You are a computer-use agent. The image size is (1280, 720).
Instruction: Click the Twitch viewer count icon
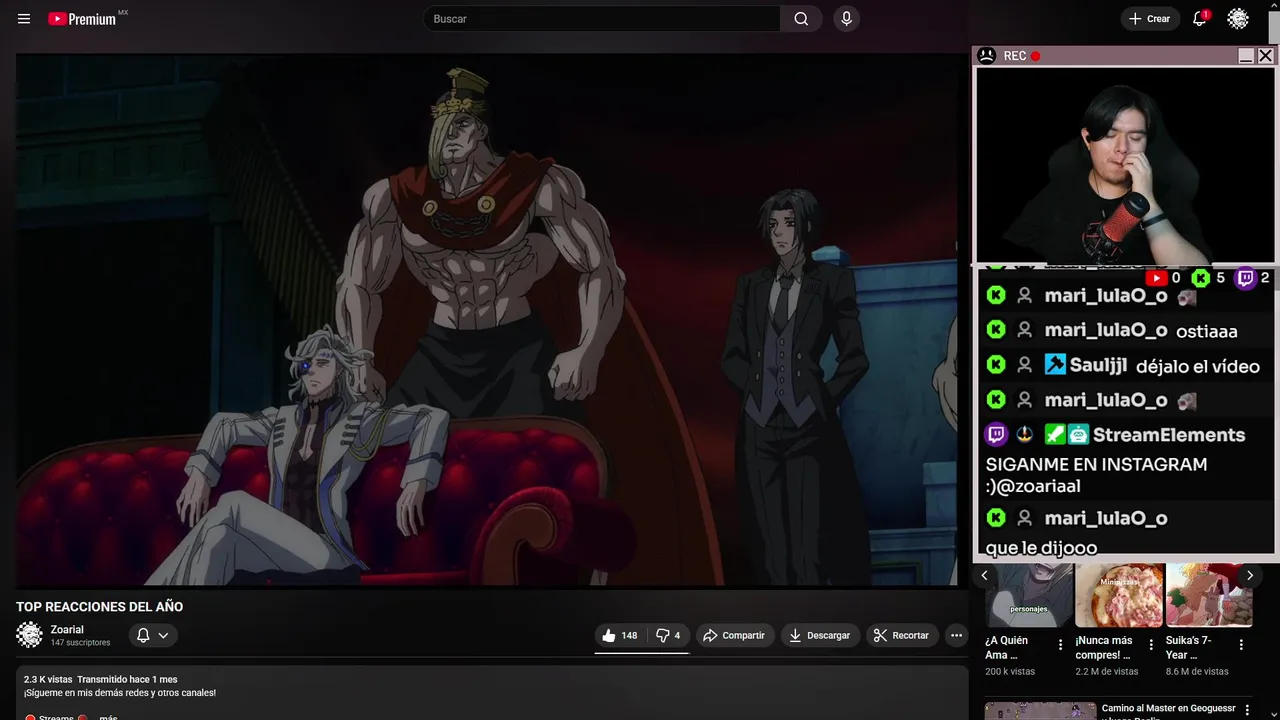point(1245,278)
